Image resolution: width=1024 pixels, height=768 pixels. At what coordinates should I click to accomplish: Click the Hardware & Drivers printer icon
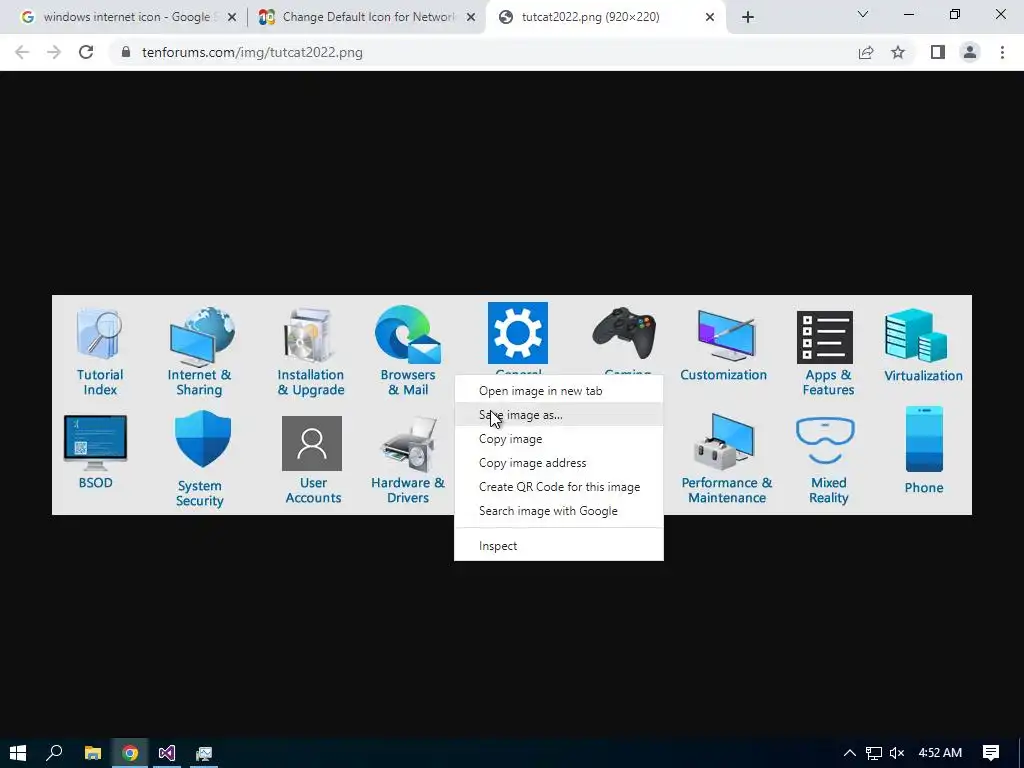(408, 444)
